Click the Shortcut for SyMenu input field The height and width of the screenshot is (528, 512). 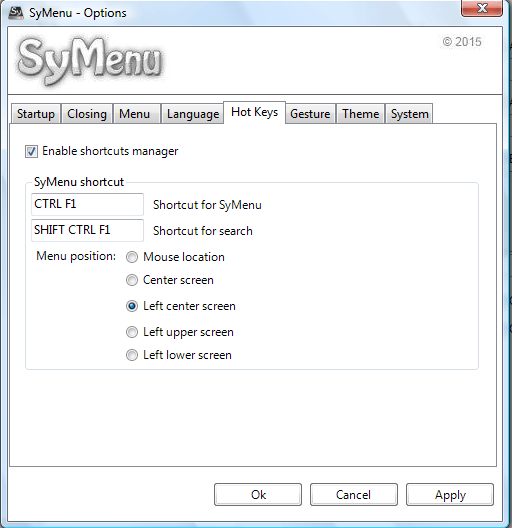tap(87, 204)
